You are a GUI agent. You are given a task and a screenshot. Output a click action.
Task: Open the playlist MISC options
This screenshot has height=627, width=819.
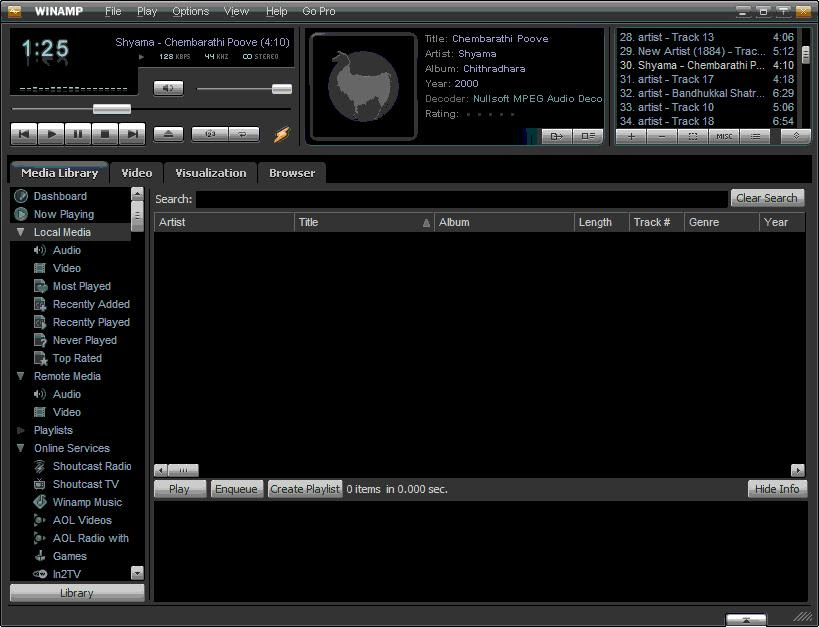point(724,136)
